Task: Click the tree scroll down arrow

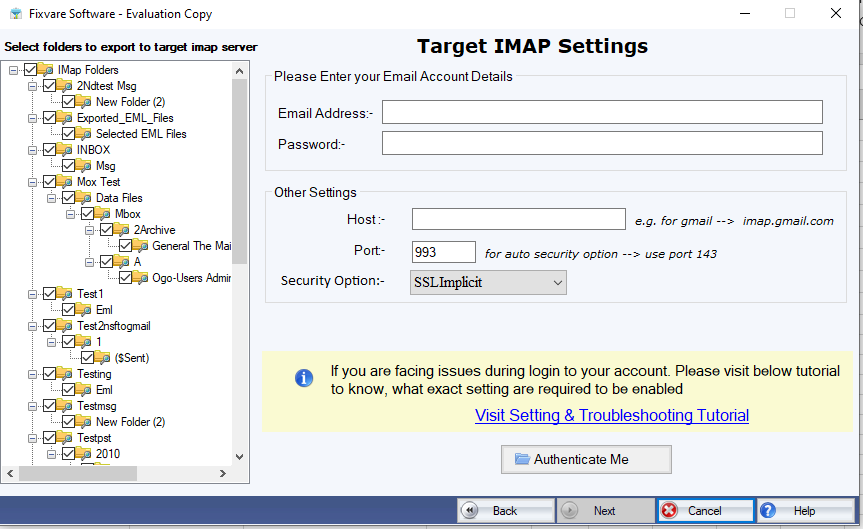Action: point(239,456)
